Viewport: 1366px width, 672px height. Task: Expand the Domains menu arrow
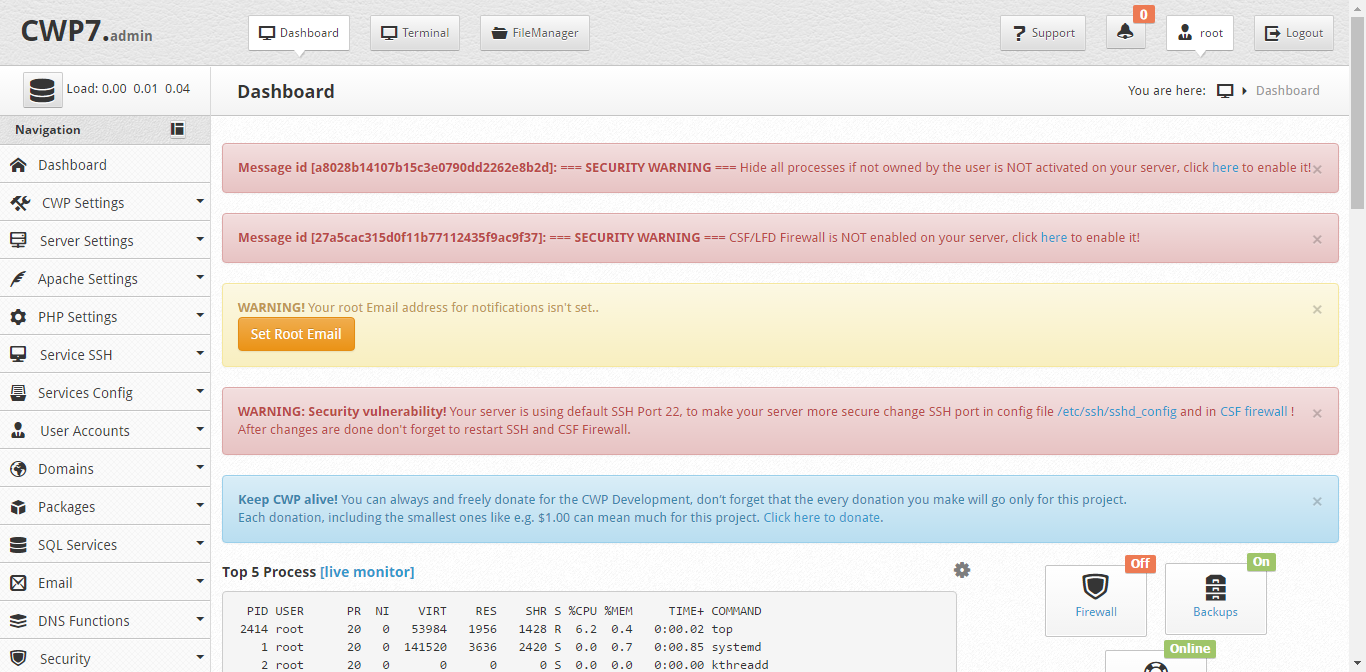tap(200, 467)
